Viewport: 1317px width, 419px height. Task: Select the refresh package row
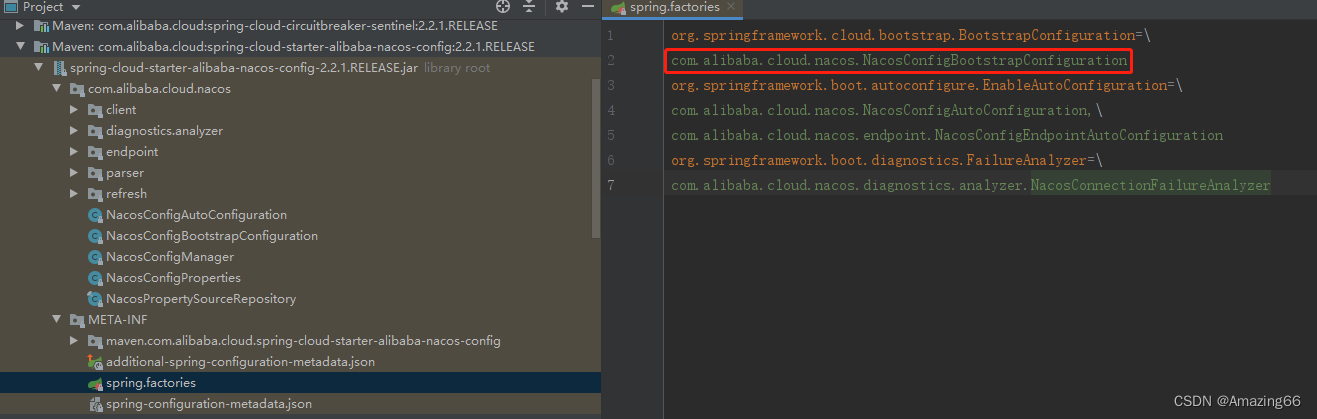click(300, 194)
